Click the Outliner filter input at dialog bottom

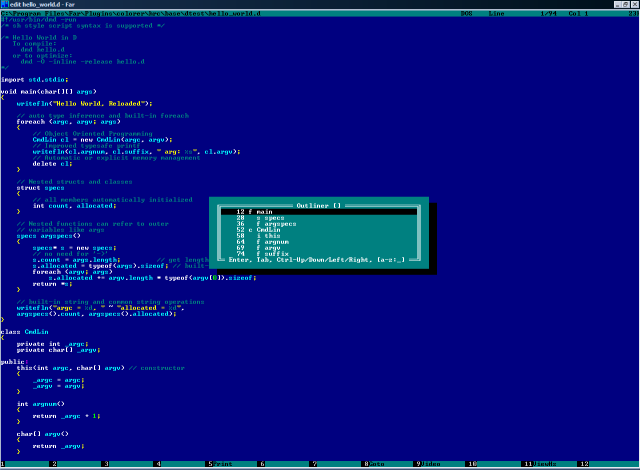tap(391, 260)
